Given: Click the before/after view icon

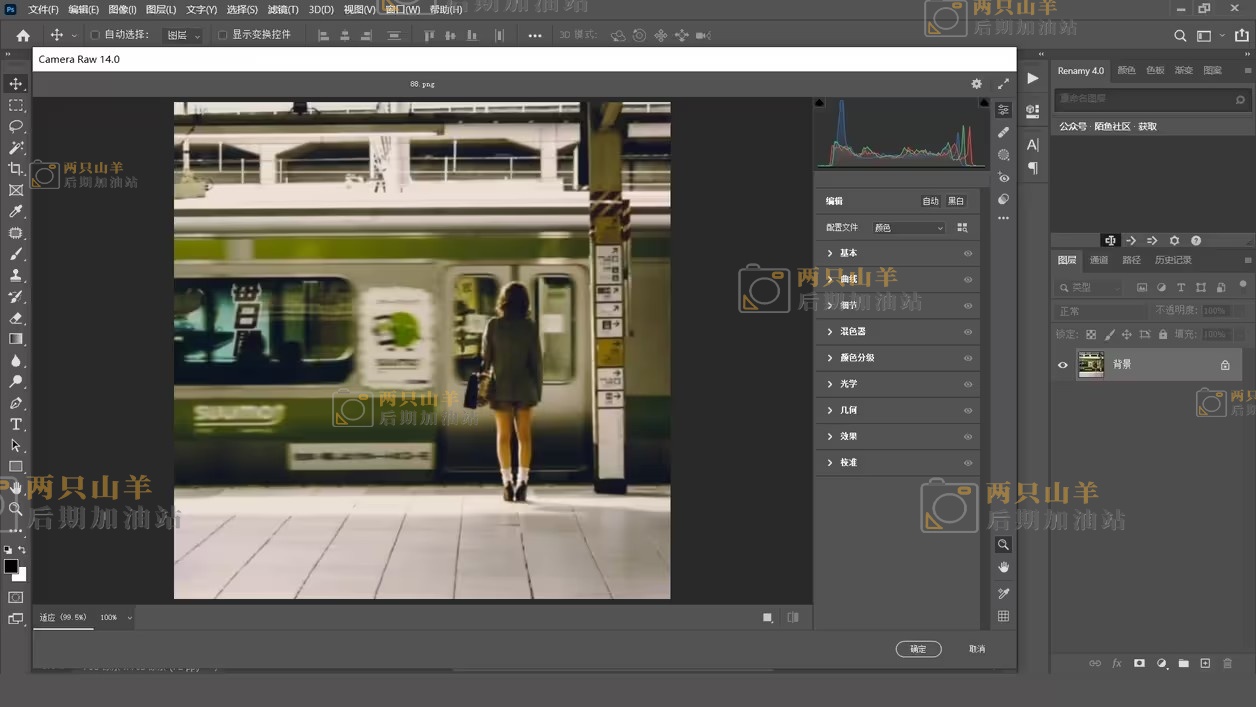Looking at the screenshot, I should click(793, 617).
